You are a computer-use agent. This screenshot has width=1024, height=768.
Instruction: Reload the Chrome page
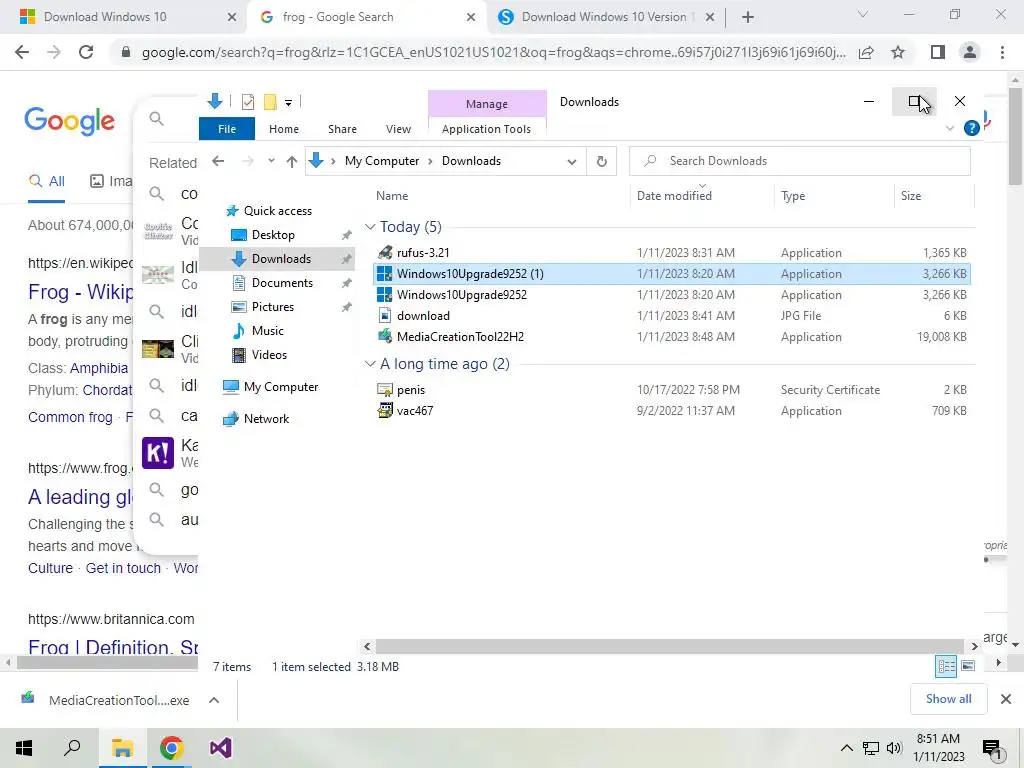(86, 52)
